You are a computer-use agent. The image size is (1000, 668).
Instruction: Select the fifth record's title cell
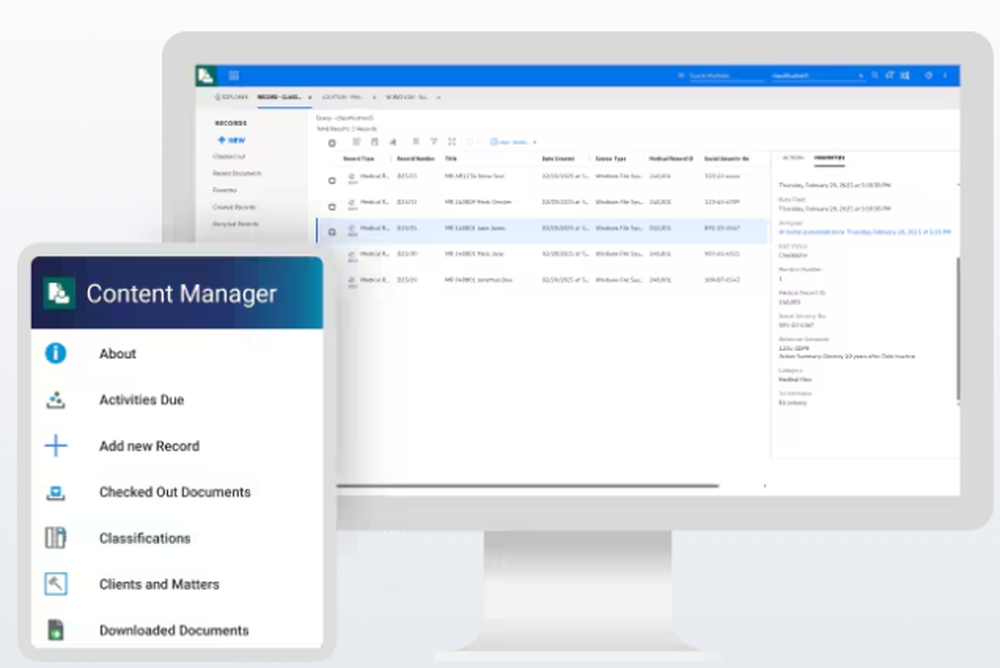point(478,279)
